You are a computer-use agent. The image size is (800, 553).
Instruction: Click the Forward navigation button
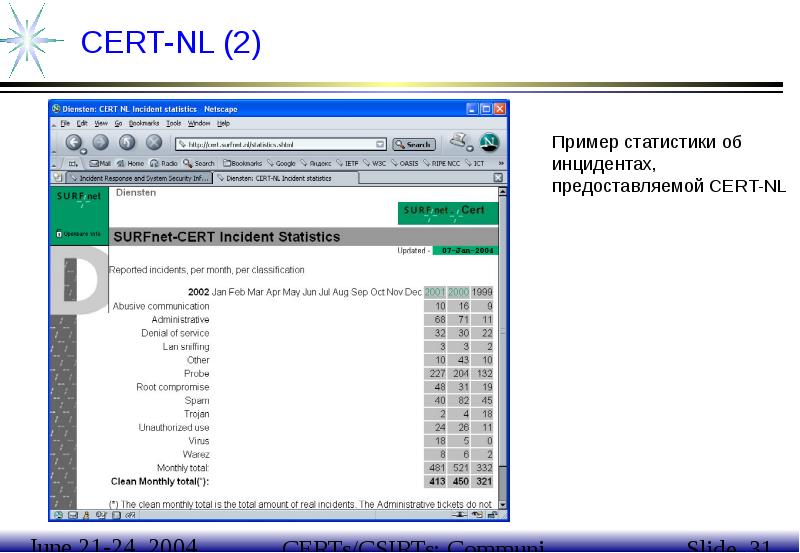101,142
